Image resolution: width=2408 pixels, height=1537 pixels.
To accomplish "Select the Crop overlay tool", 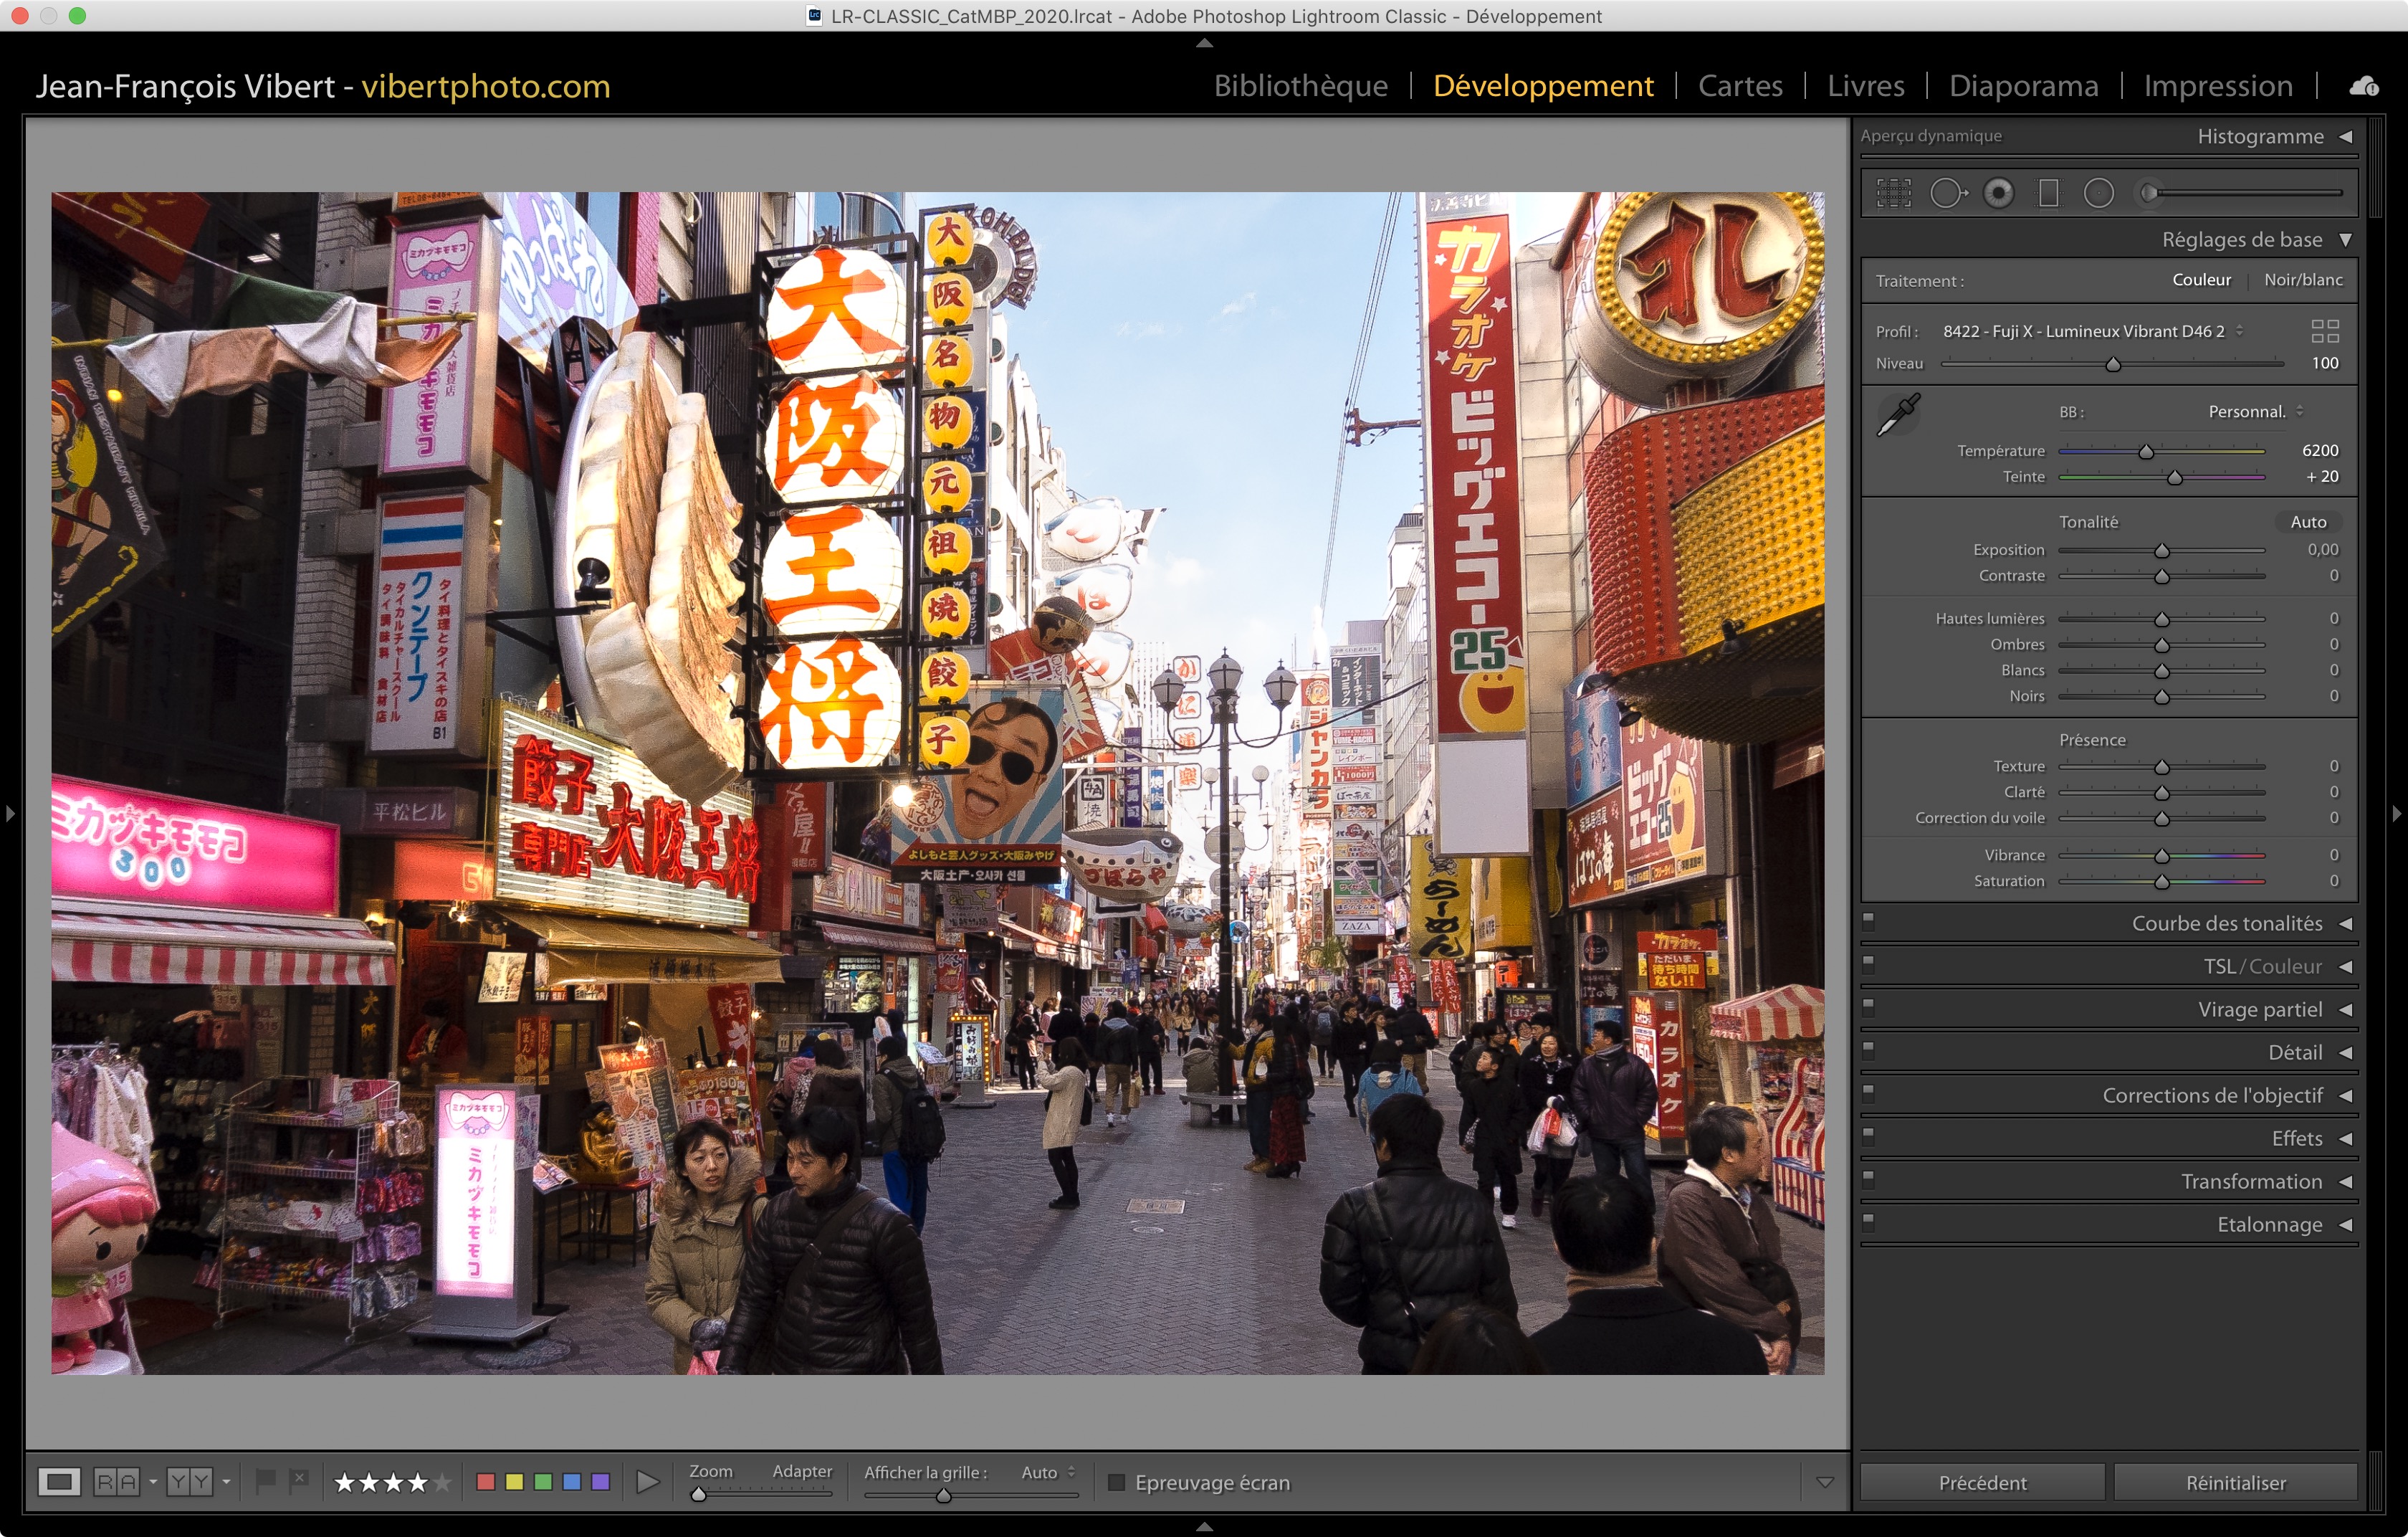I will (x=1893, y=193).
